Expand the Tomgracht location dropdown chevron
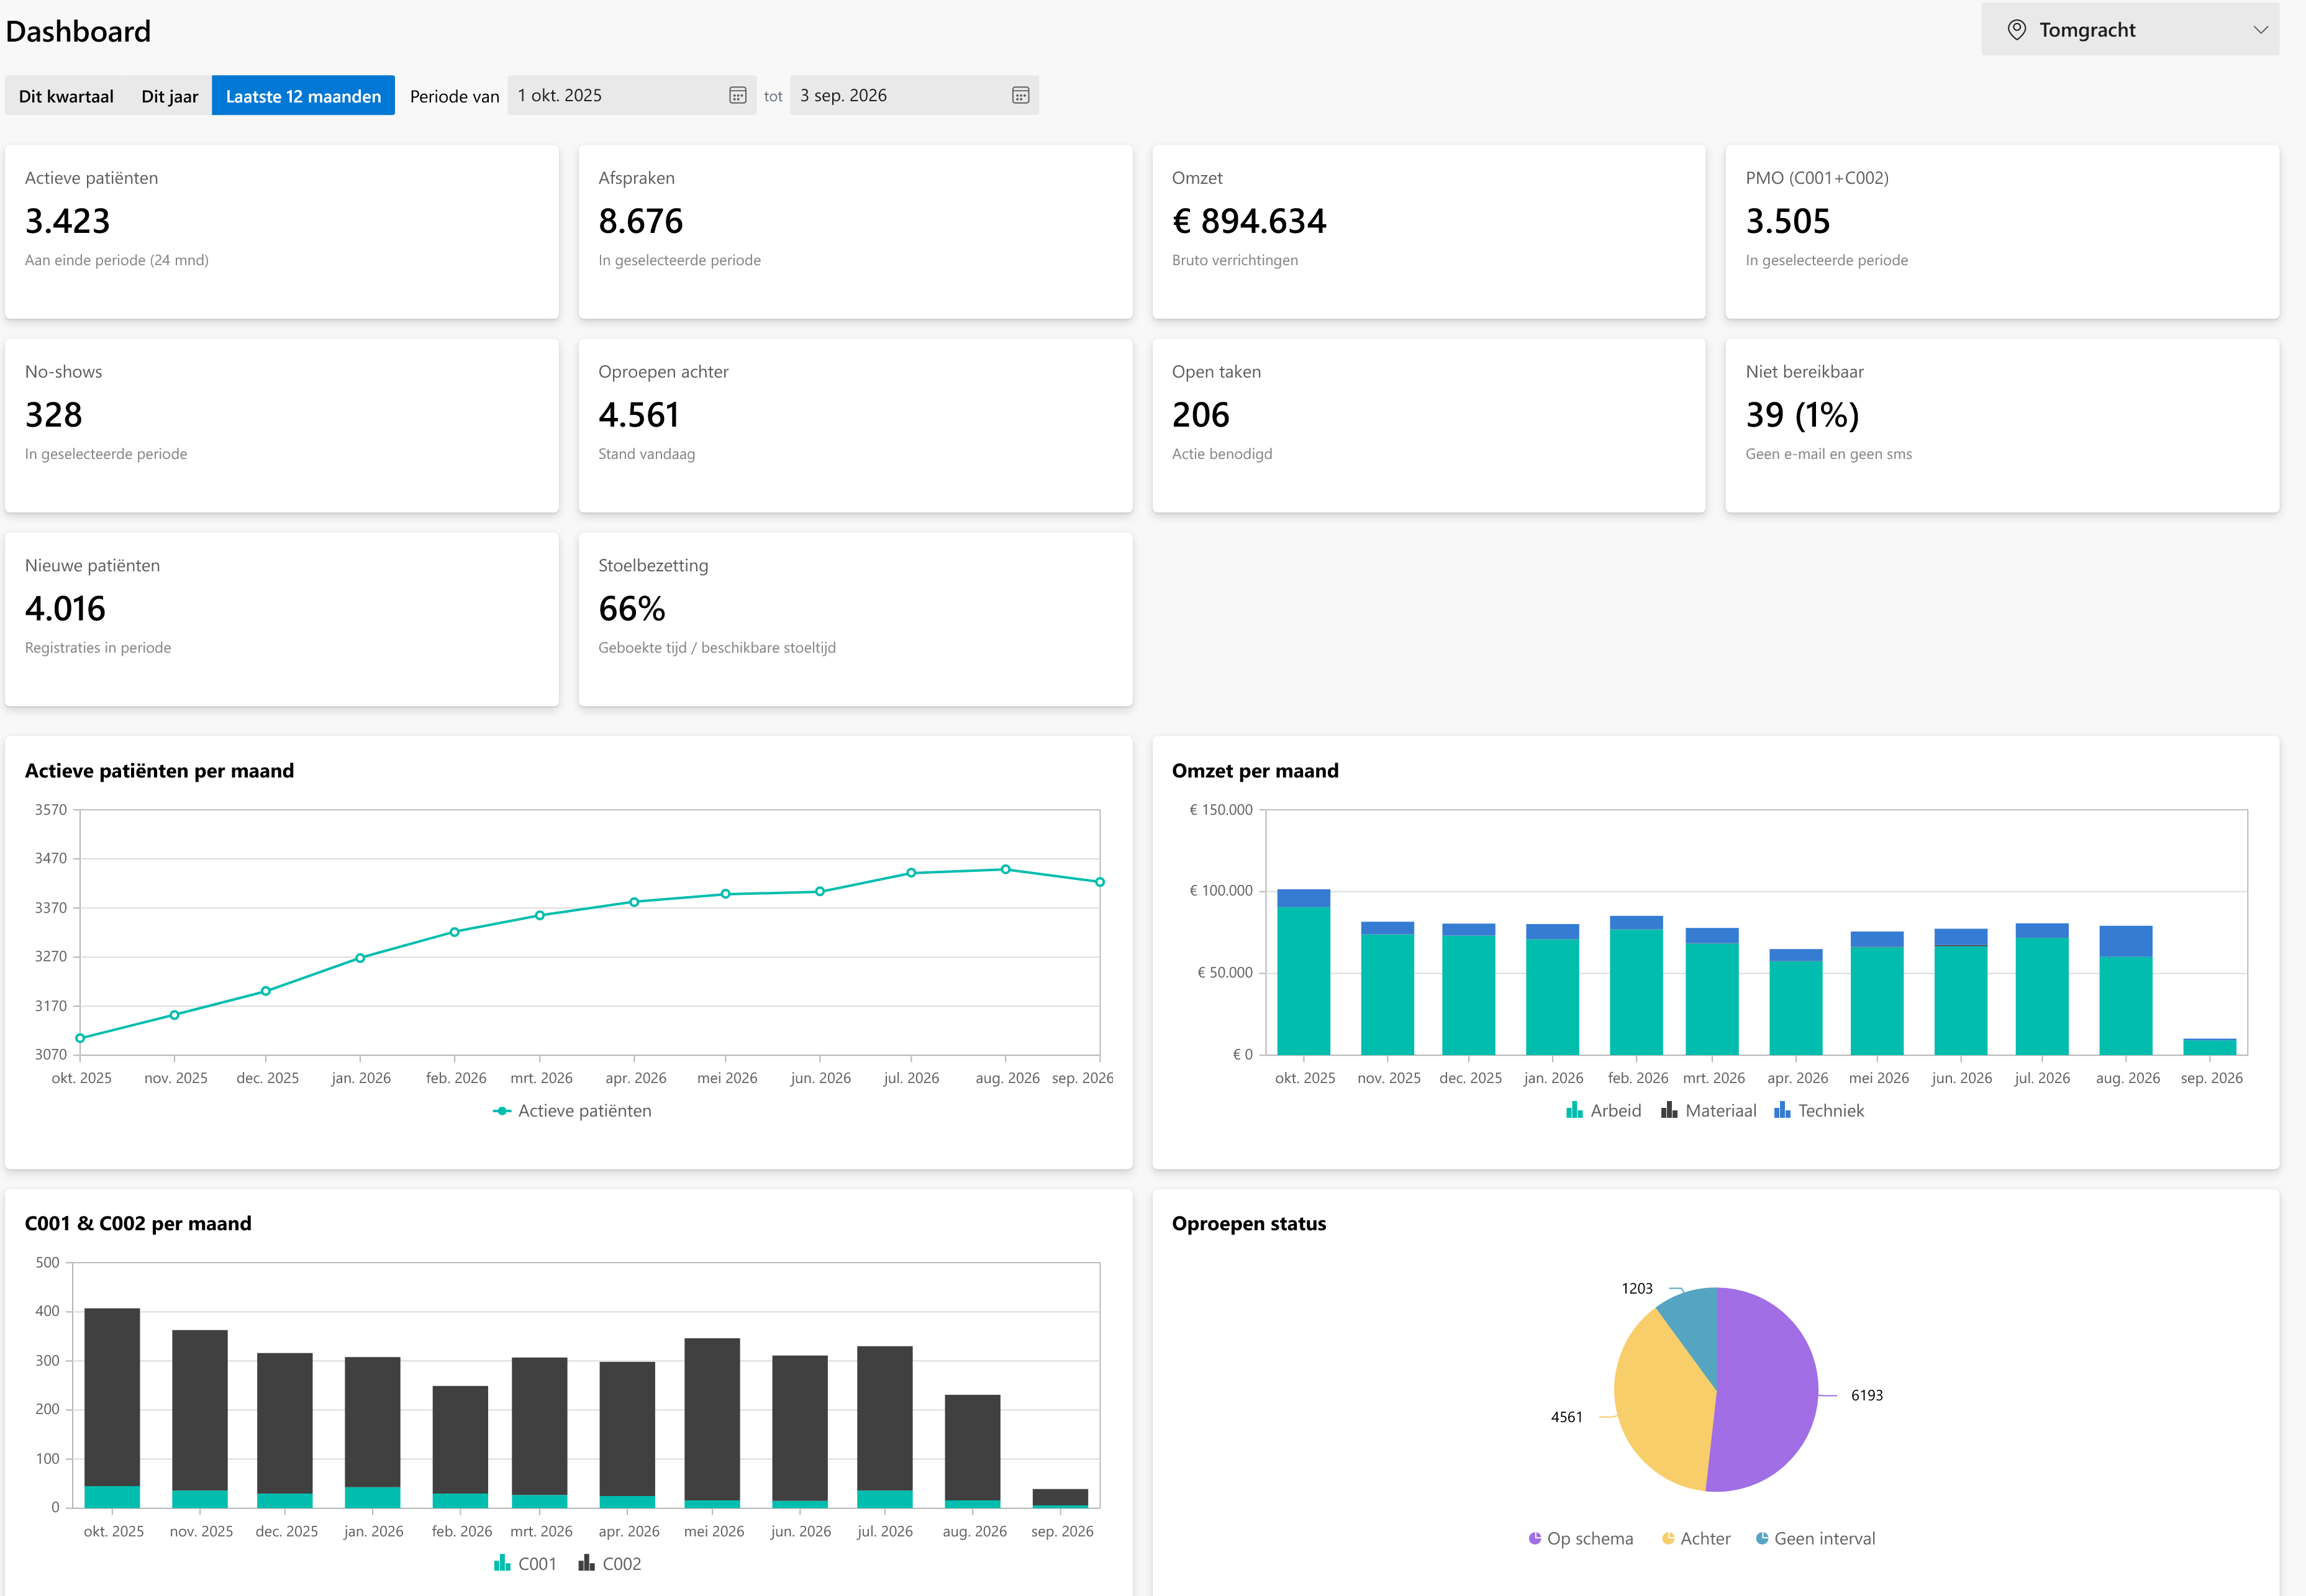This screenshot has height=1596, width=2306. point(2261,30)
